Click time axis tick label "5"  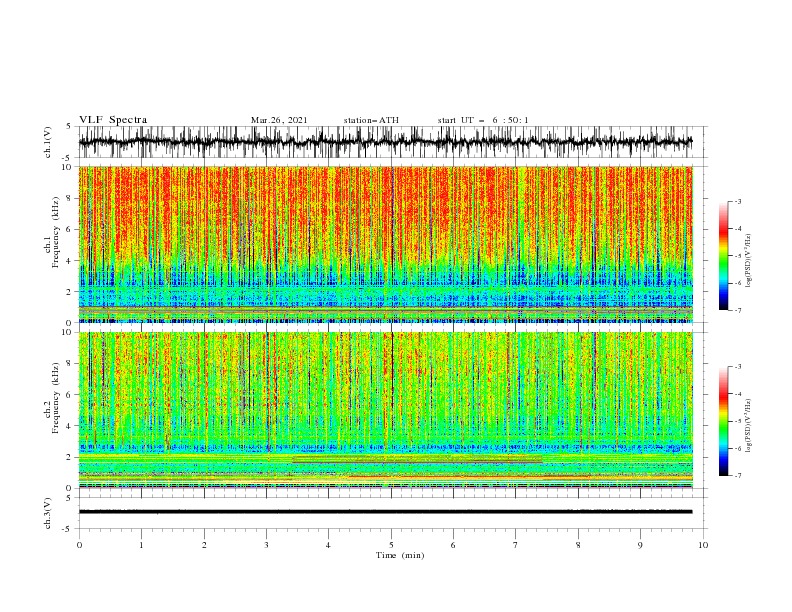pyautogui.click(x=391, y=545)
